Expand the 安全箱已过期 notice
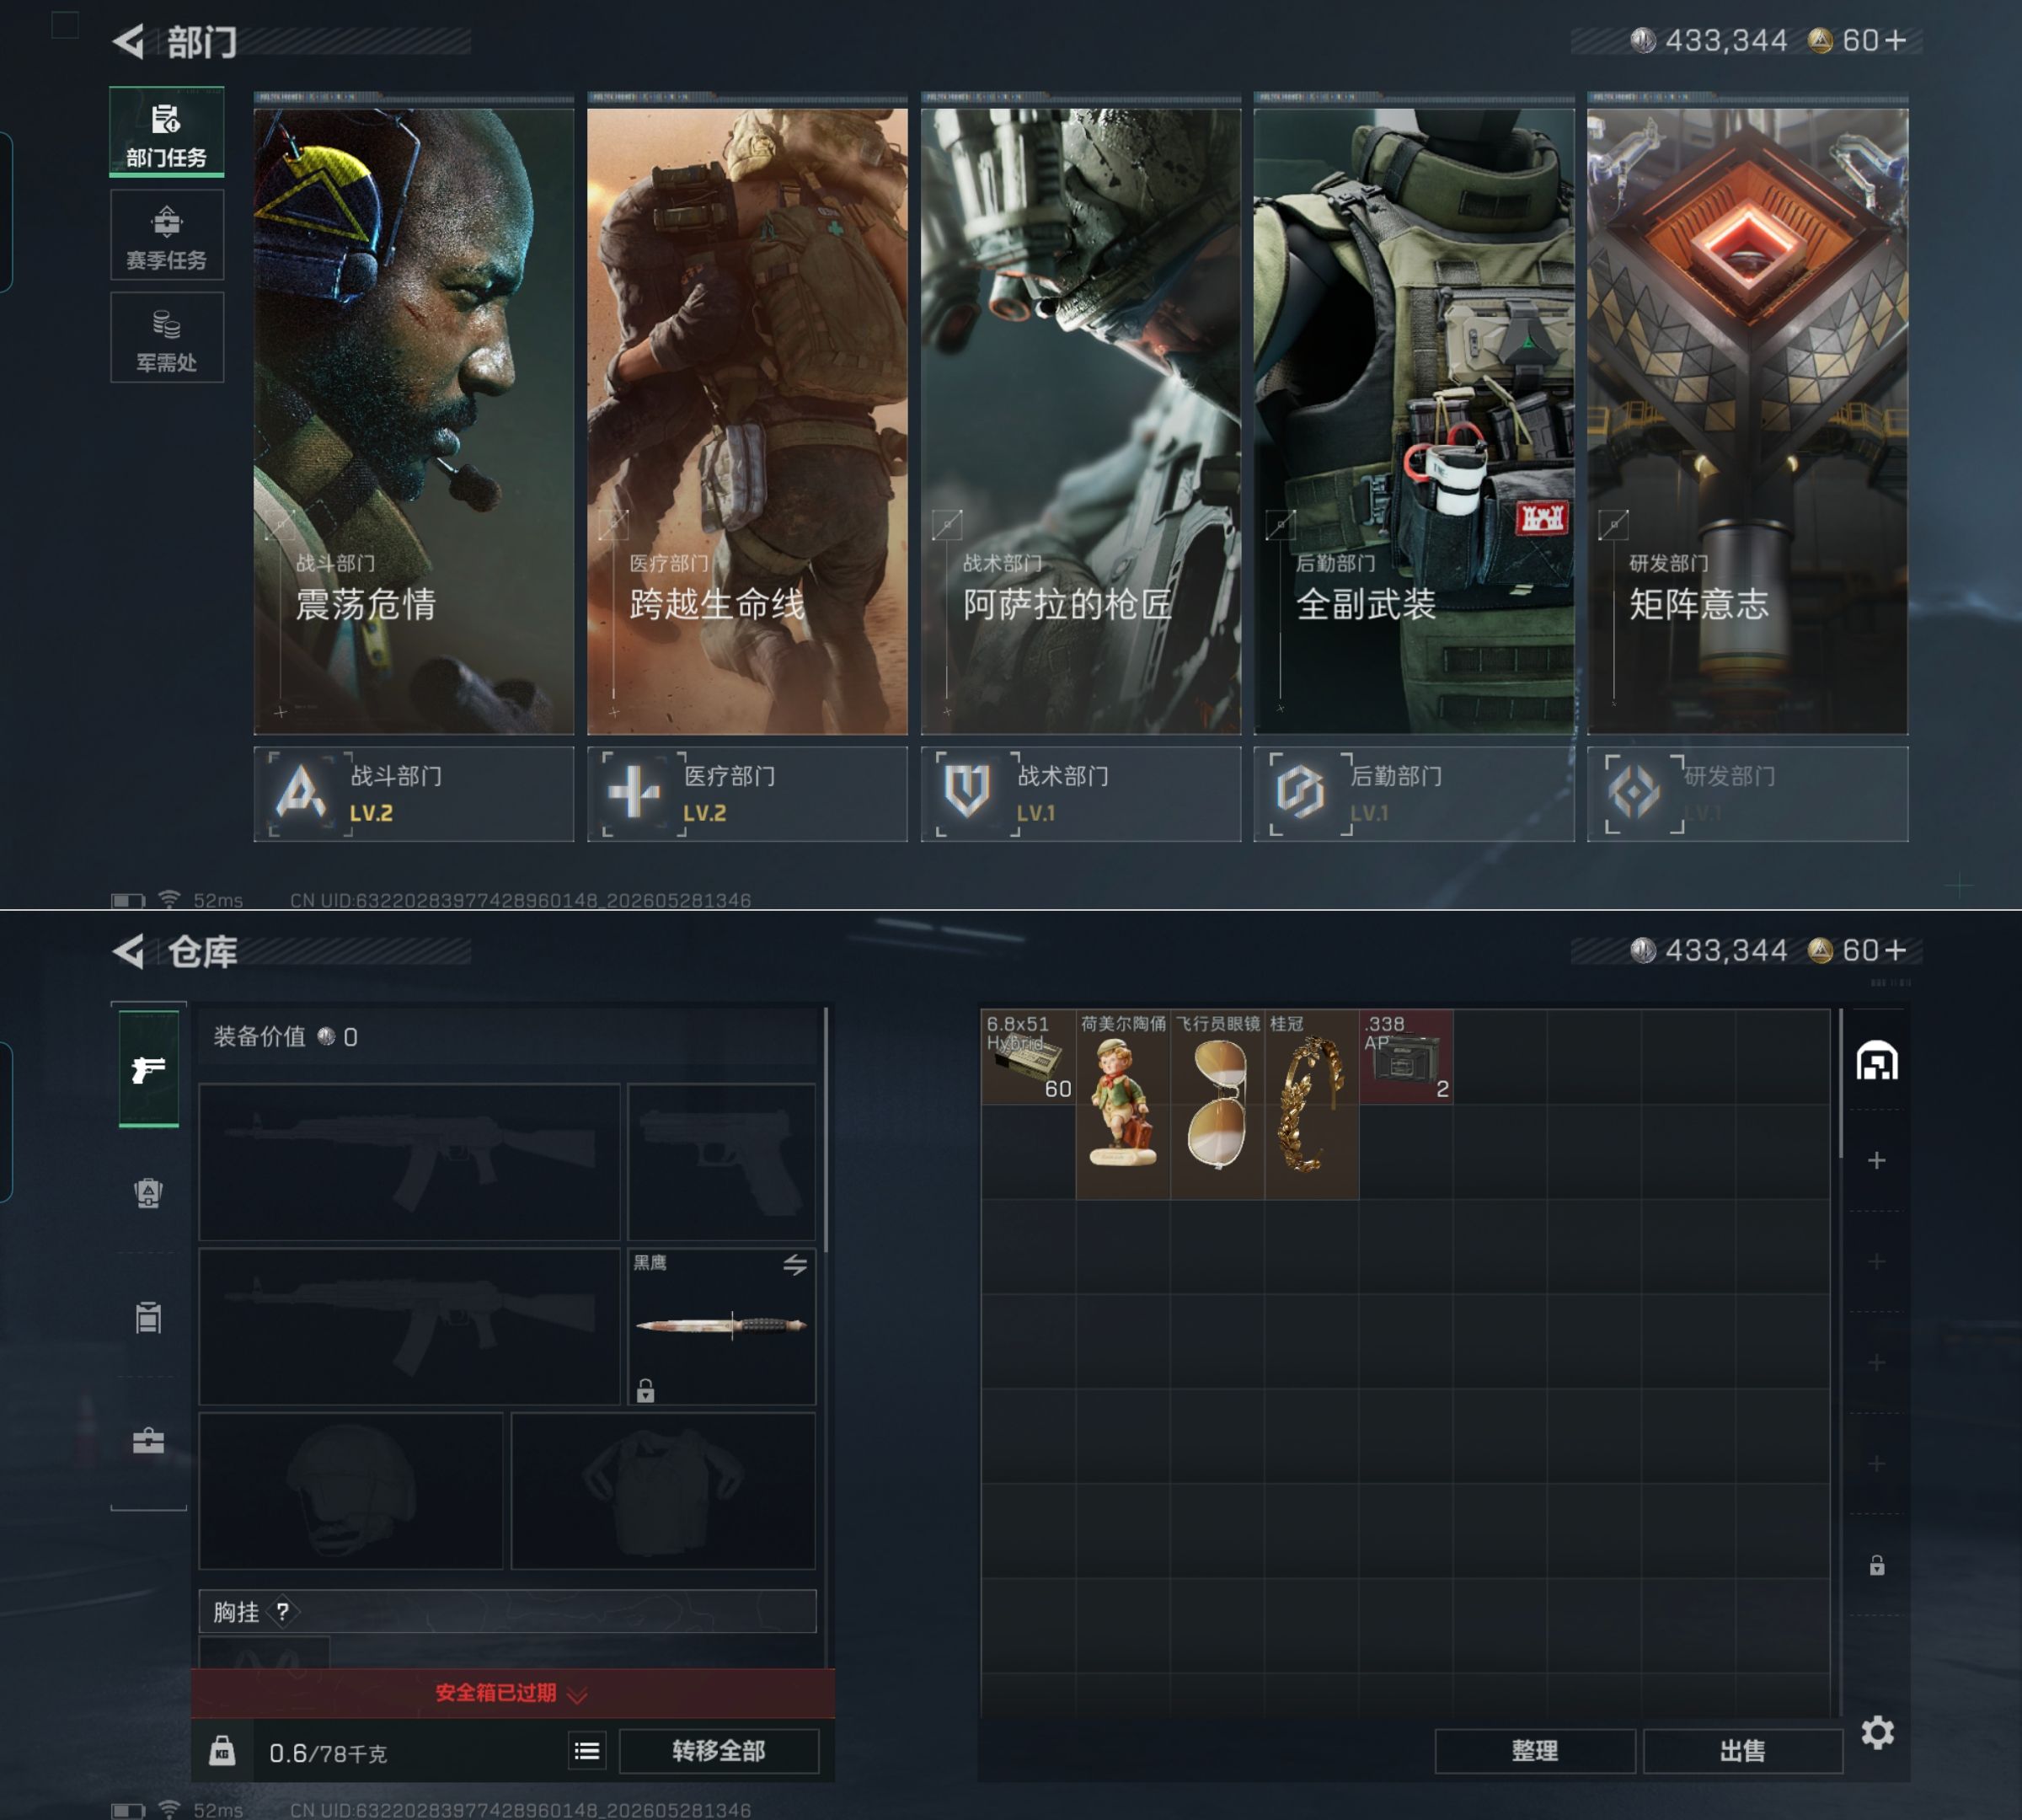This screenshot has width=2022, height=1820. [513, 1693]
